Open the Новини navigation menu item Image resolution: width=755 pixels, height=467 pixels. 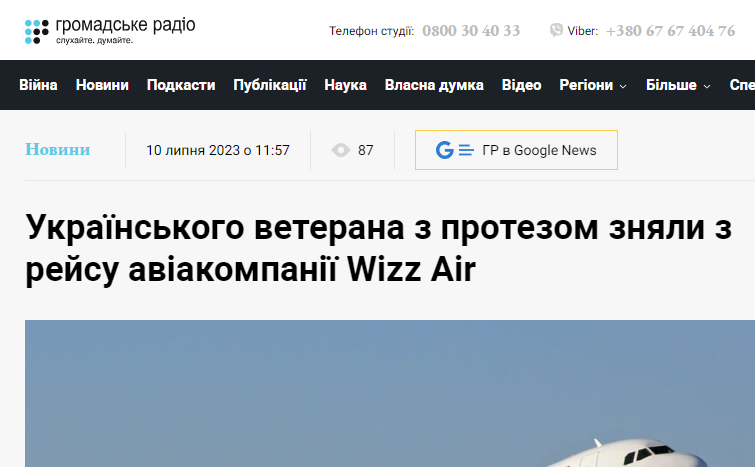(102, 85)
